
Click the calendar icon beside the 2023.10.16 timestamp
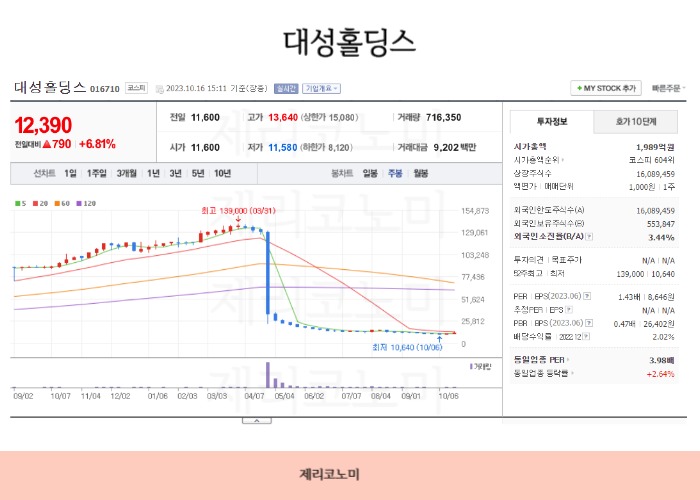(159, 89)
